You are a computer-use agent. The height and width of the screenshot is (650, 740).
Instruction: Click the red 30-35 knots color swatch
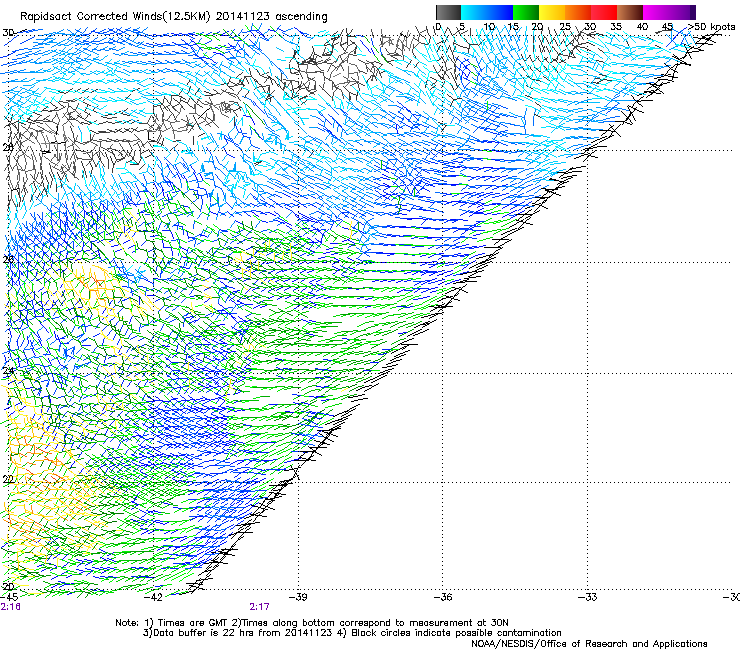[604, 12]
